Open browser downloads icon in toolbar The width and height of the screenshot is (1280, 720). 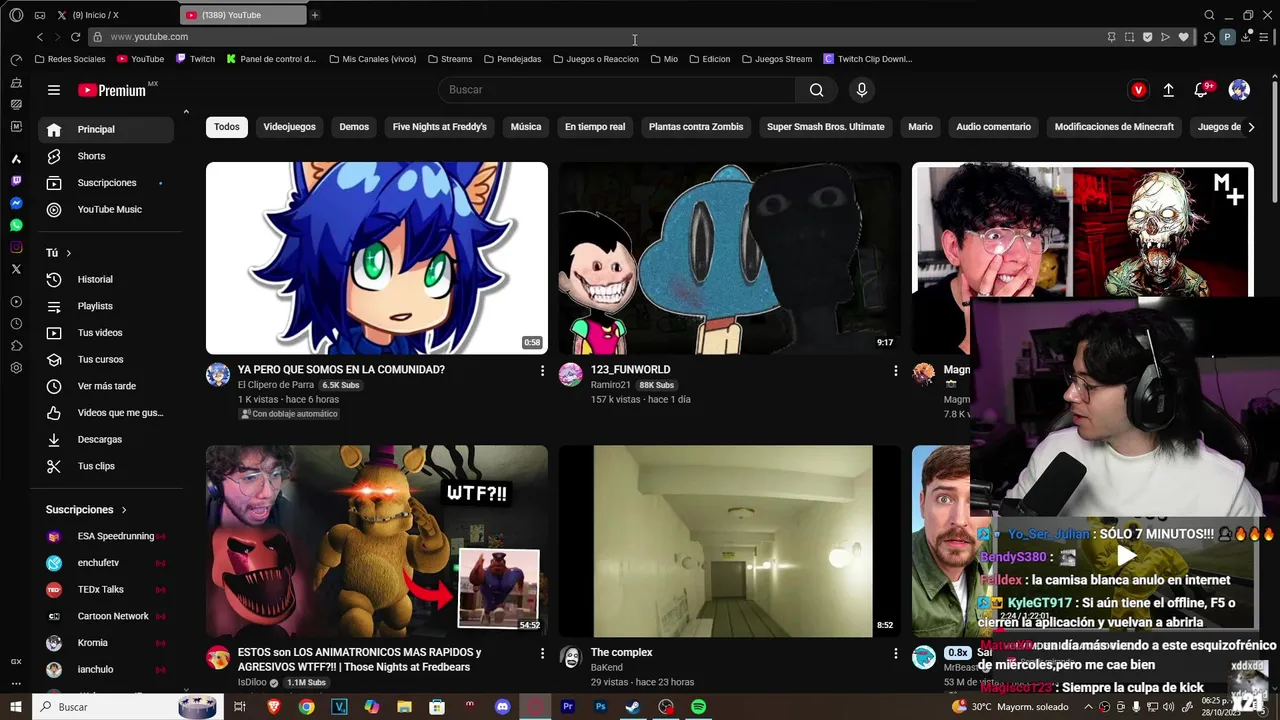pos(1245,37)
